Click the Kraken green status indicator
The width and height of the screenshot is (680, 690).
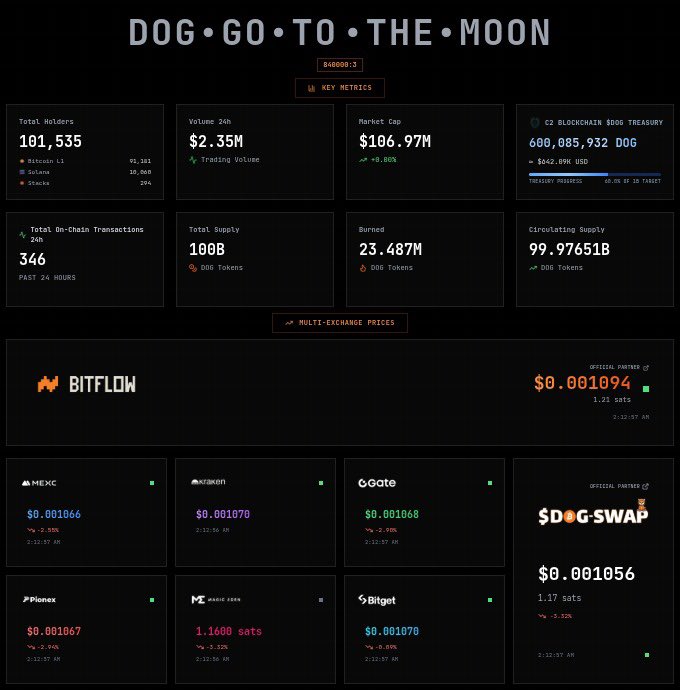[x=321, y=483]
